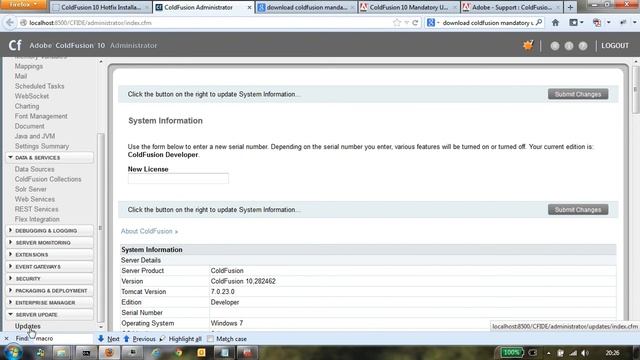Open the Solr Server link
The width and height of the screenshot is (640, 360).
coord(31,189)
